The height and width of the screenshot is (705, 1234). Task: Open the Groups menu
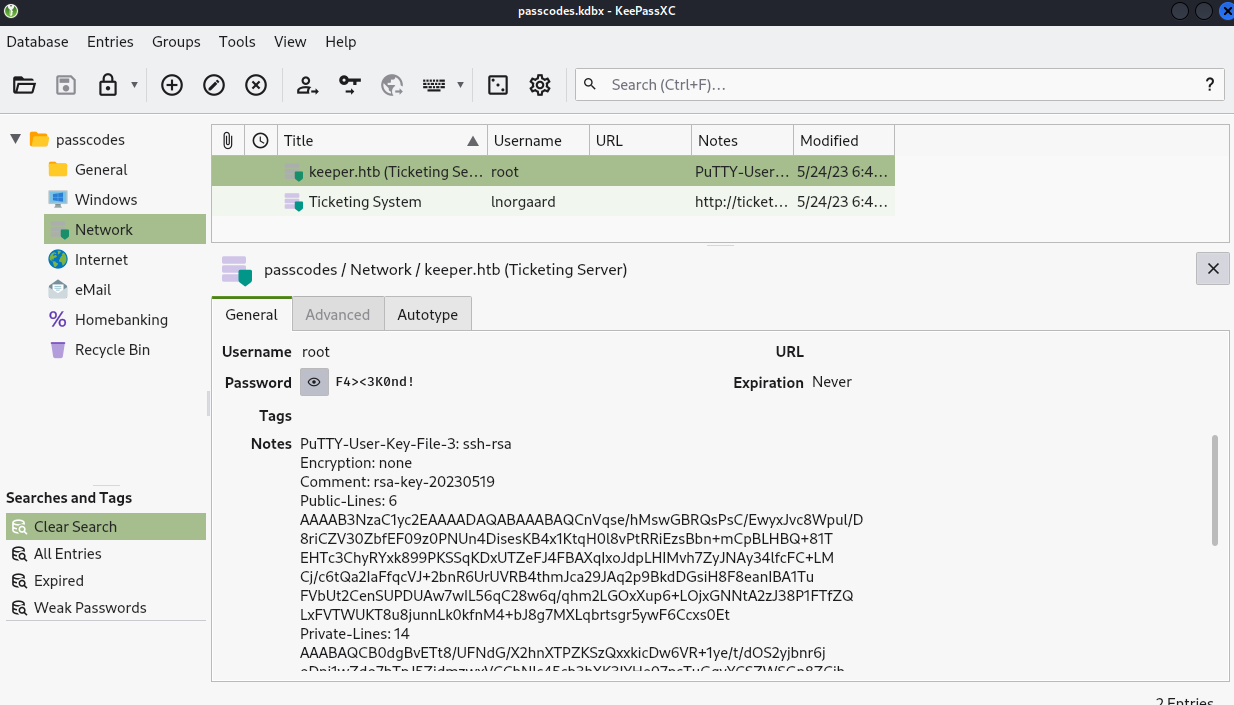coord(176,42)
